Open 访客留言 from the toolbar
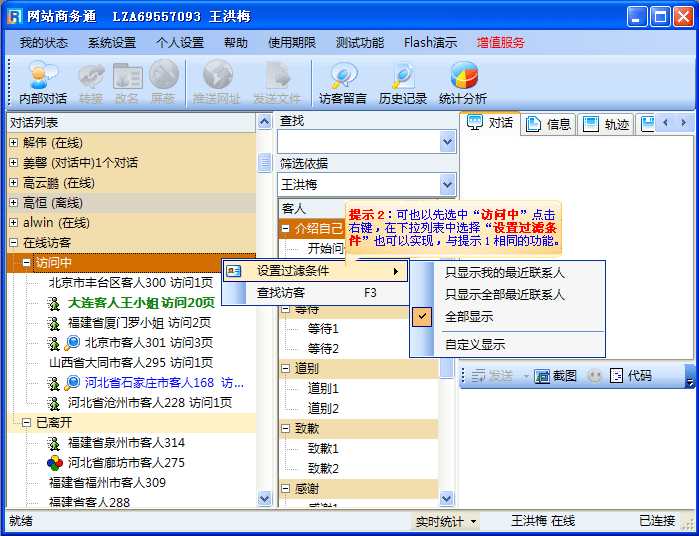Image resolution: width=699 pixels, height=536 pixels. click(343, 82)
